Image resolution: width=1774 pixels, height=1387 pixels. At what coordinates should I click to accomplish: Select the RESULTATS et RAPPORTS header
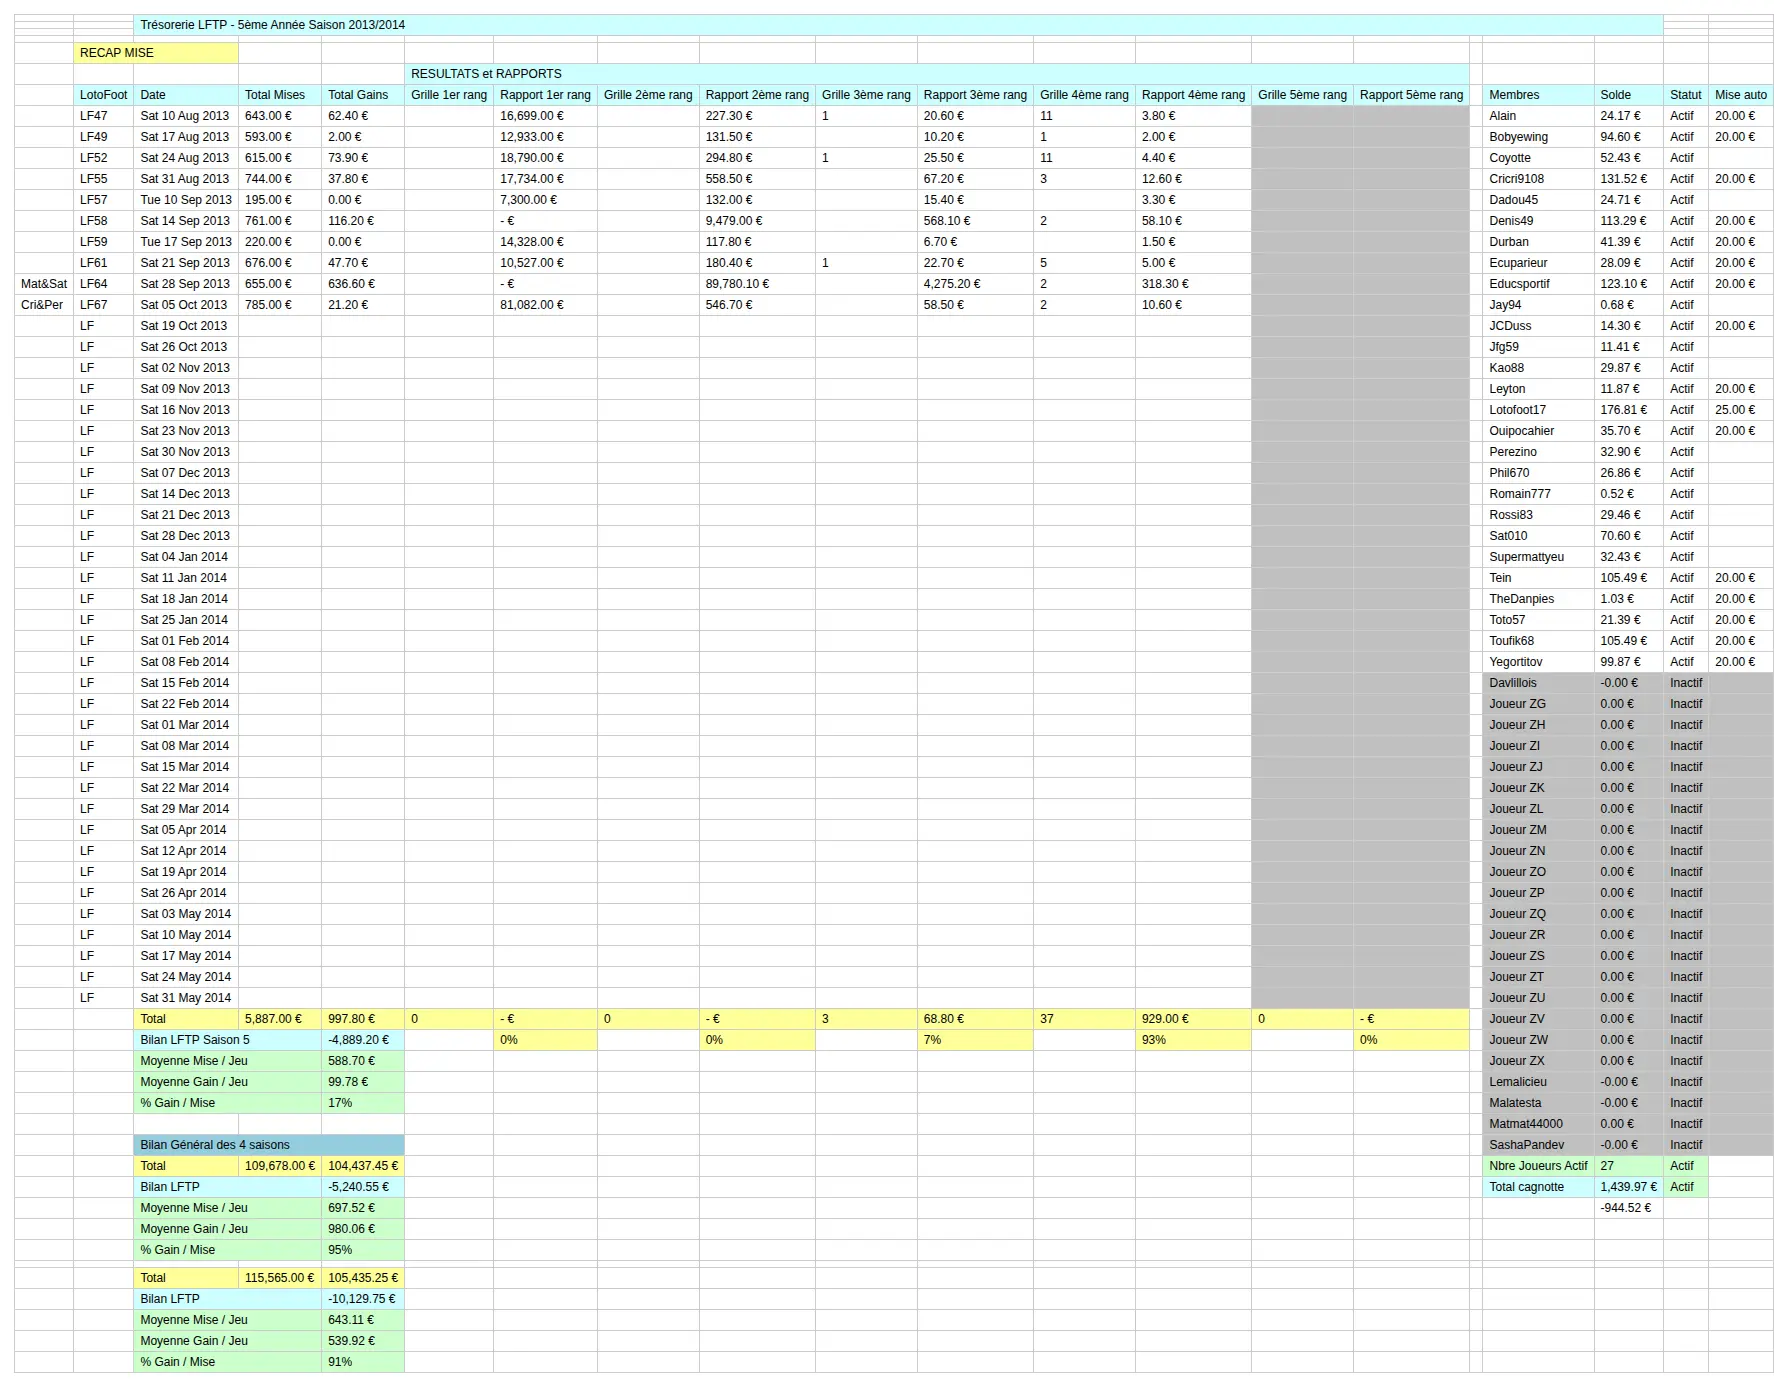pyautogui.click(x=936, y=74)
